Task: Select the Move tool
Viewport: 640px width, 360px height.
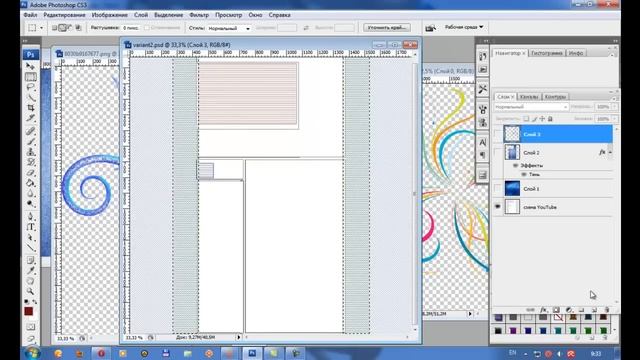Action: pos(31,66)
